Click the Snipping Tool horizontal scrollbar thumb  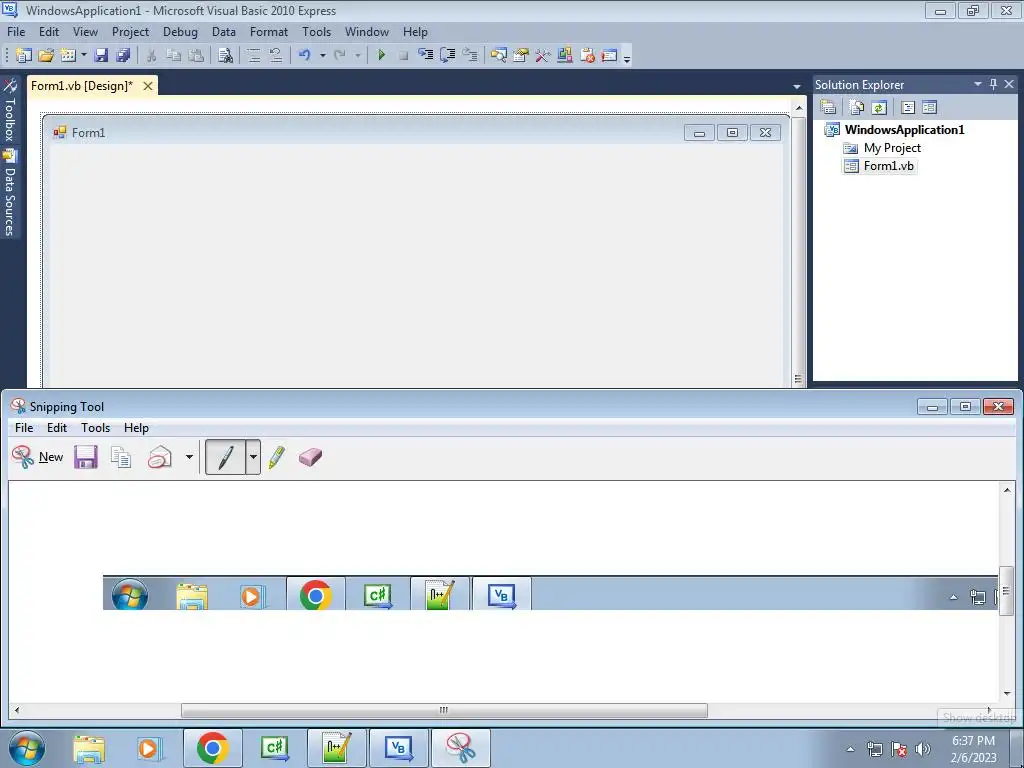(444, 710)
